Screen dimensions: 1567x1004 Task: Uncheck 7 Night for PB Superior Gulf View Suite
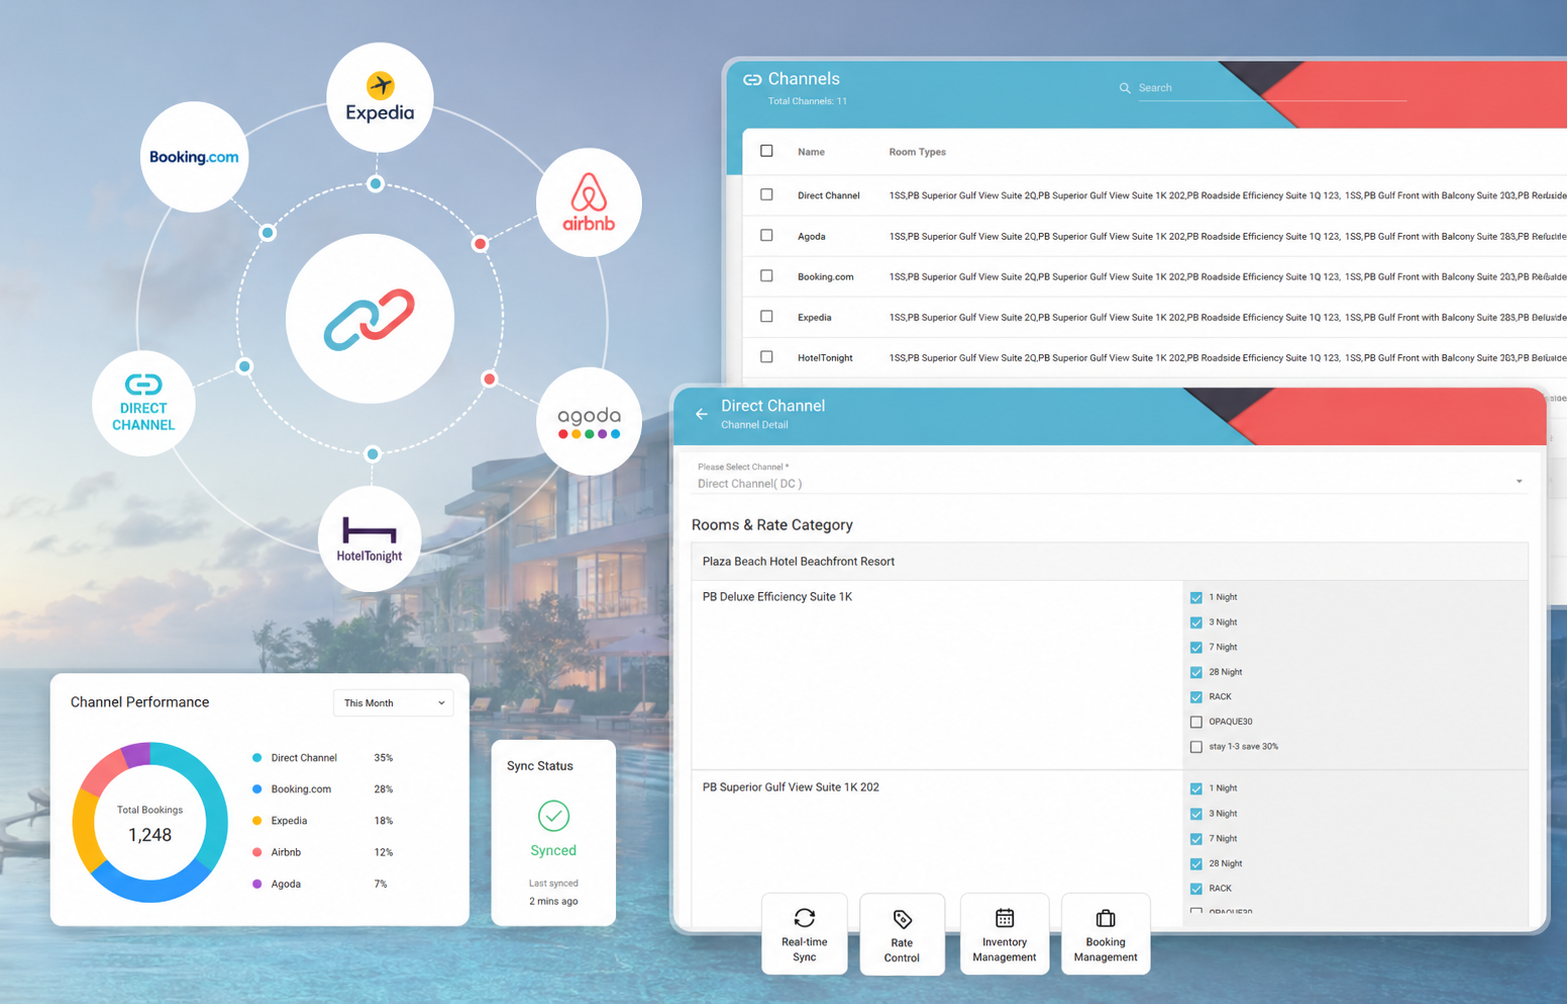point(1196,839)
